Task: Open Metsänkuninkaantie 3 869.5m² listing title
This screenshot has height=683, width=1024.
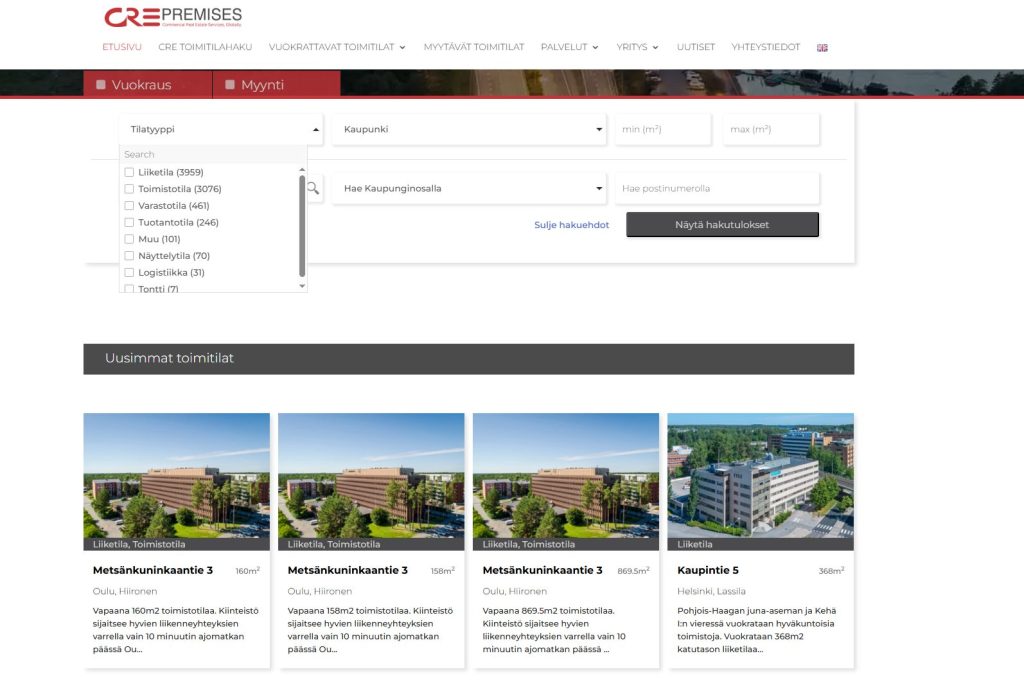Action: 543,570
